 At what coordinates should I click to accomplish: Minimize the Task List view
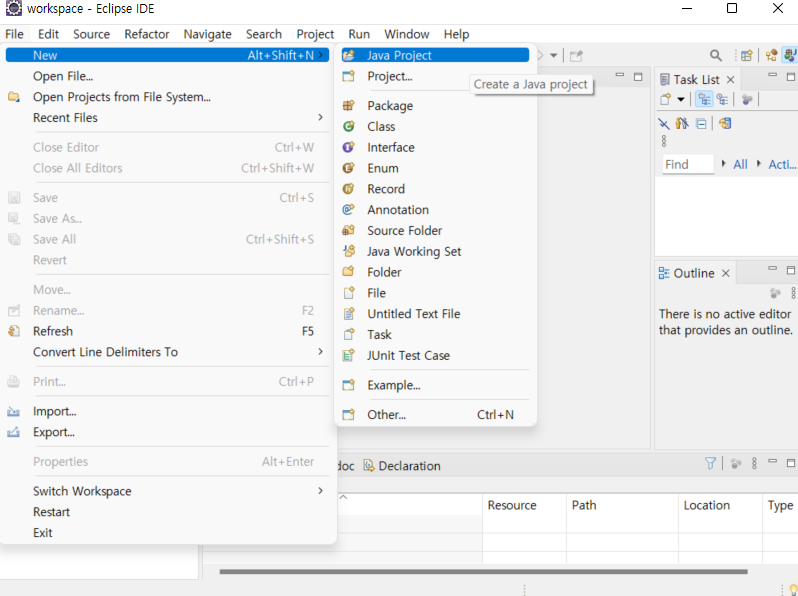(773, 75)
